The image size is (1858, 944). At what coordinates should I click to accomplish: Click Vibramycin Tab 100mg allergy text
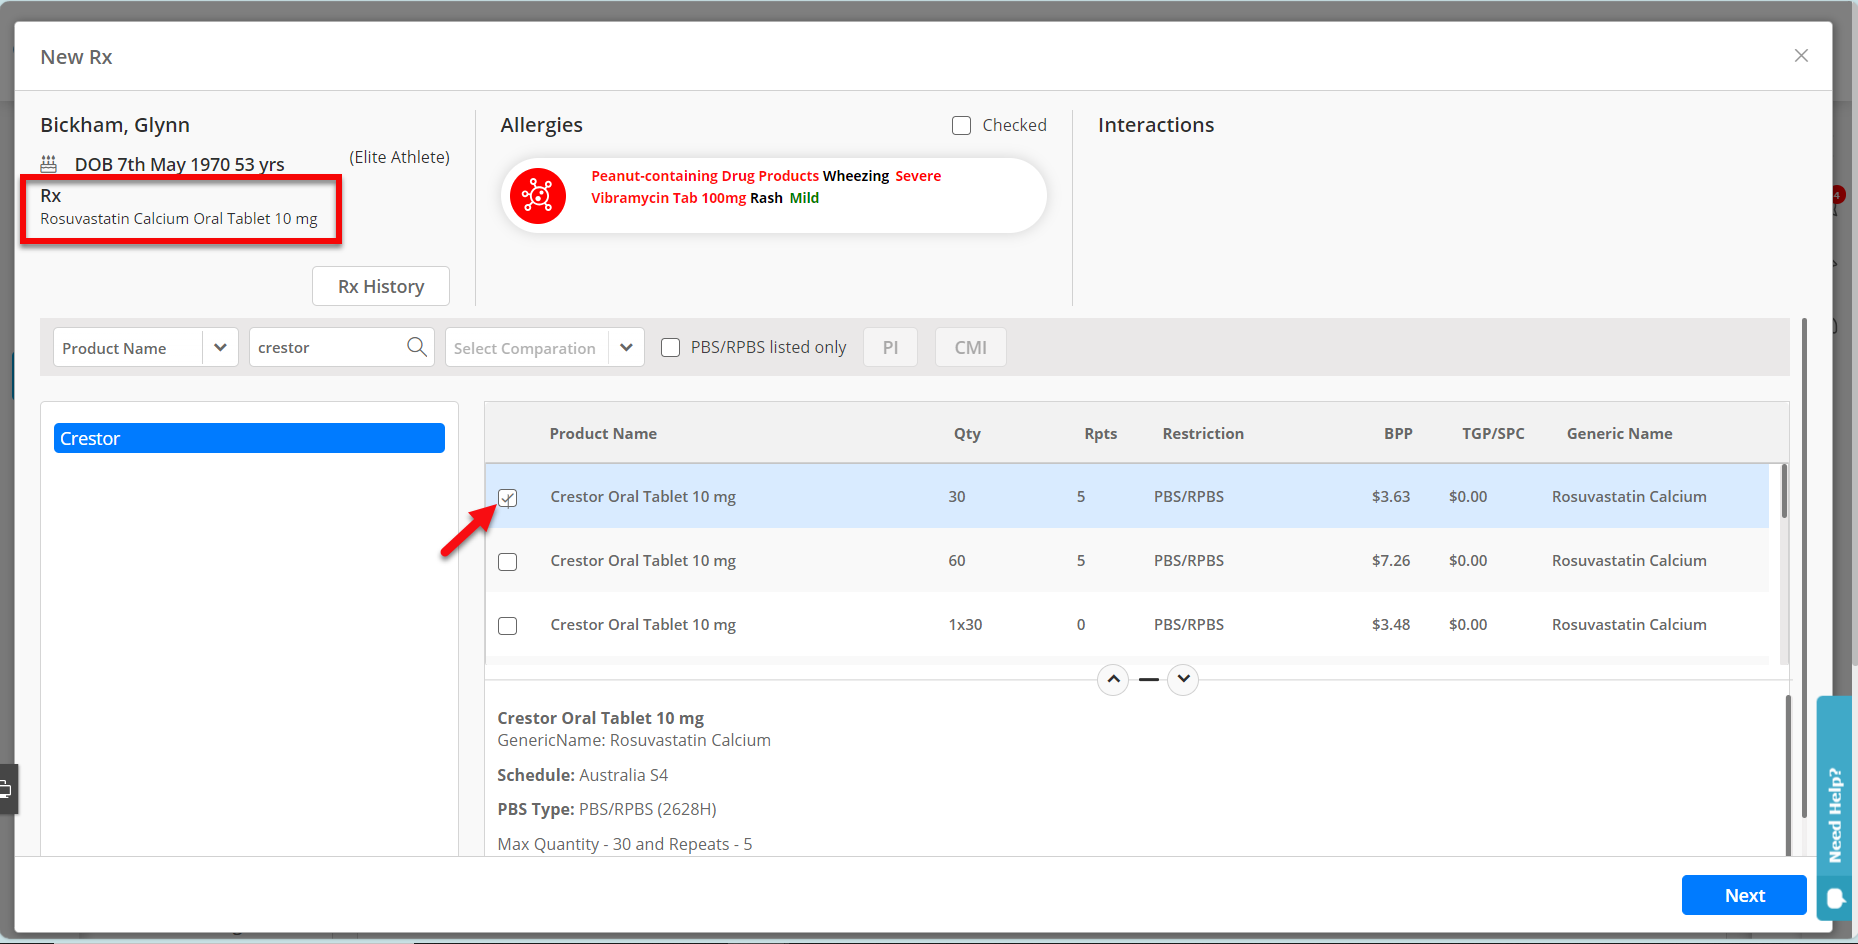[668, 198]
